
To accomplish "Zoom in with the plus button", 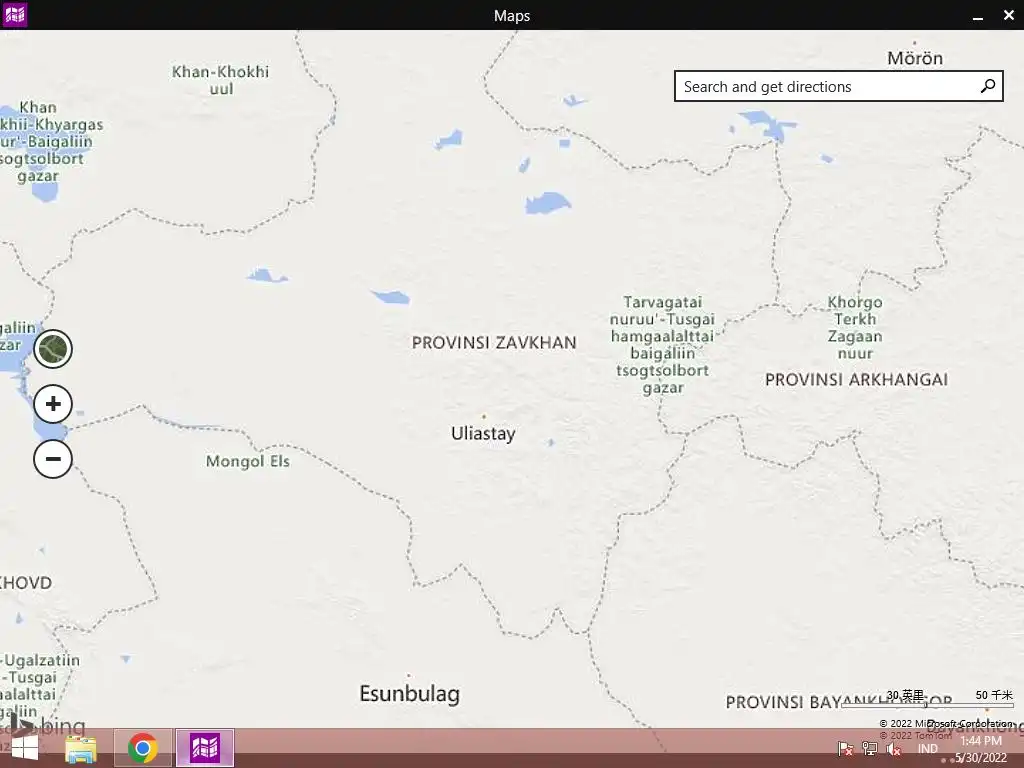I will click(x=53, y=404).
